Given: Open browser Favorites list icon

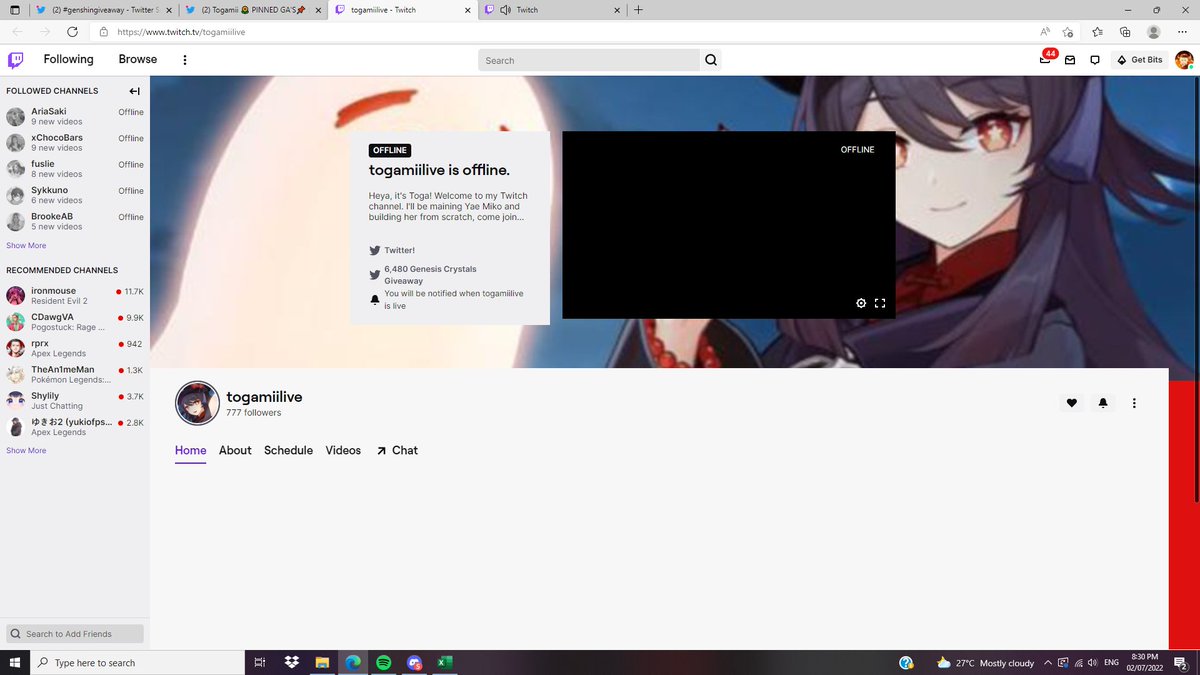Looking at the screenshot, I should [1097, 32].
